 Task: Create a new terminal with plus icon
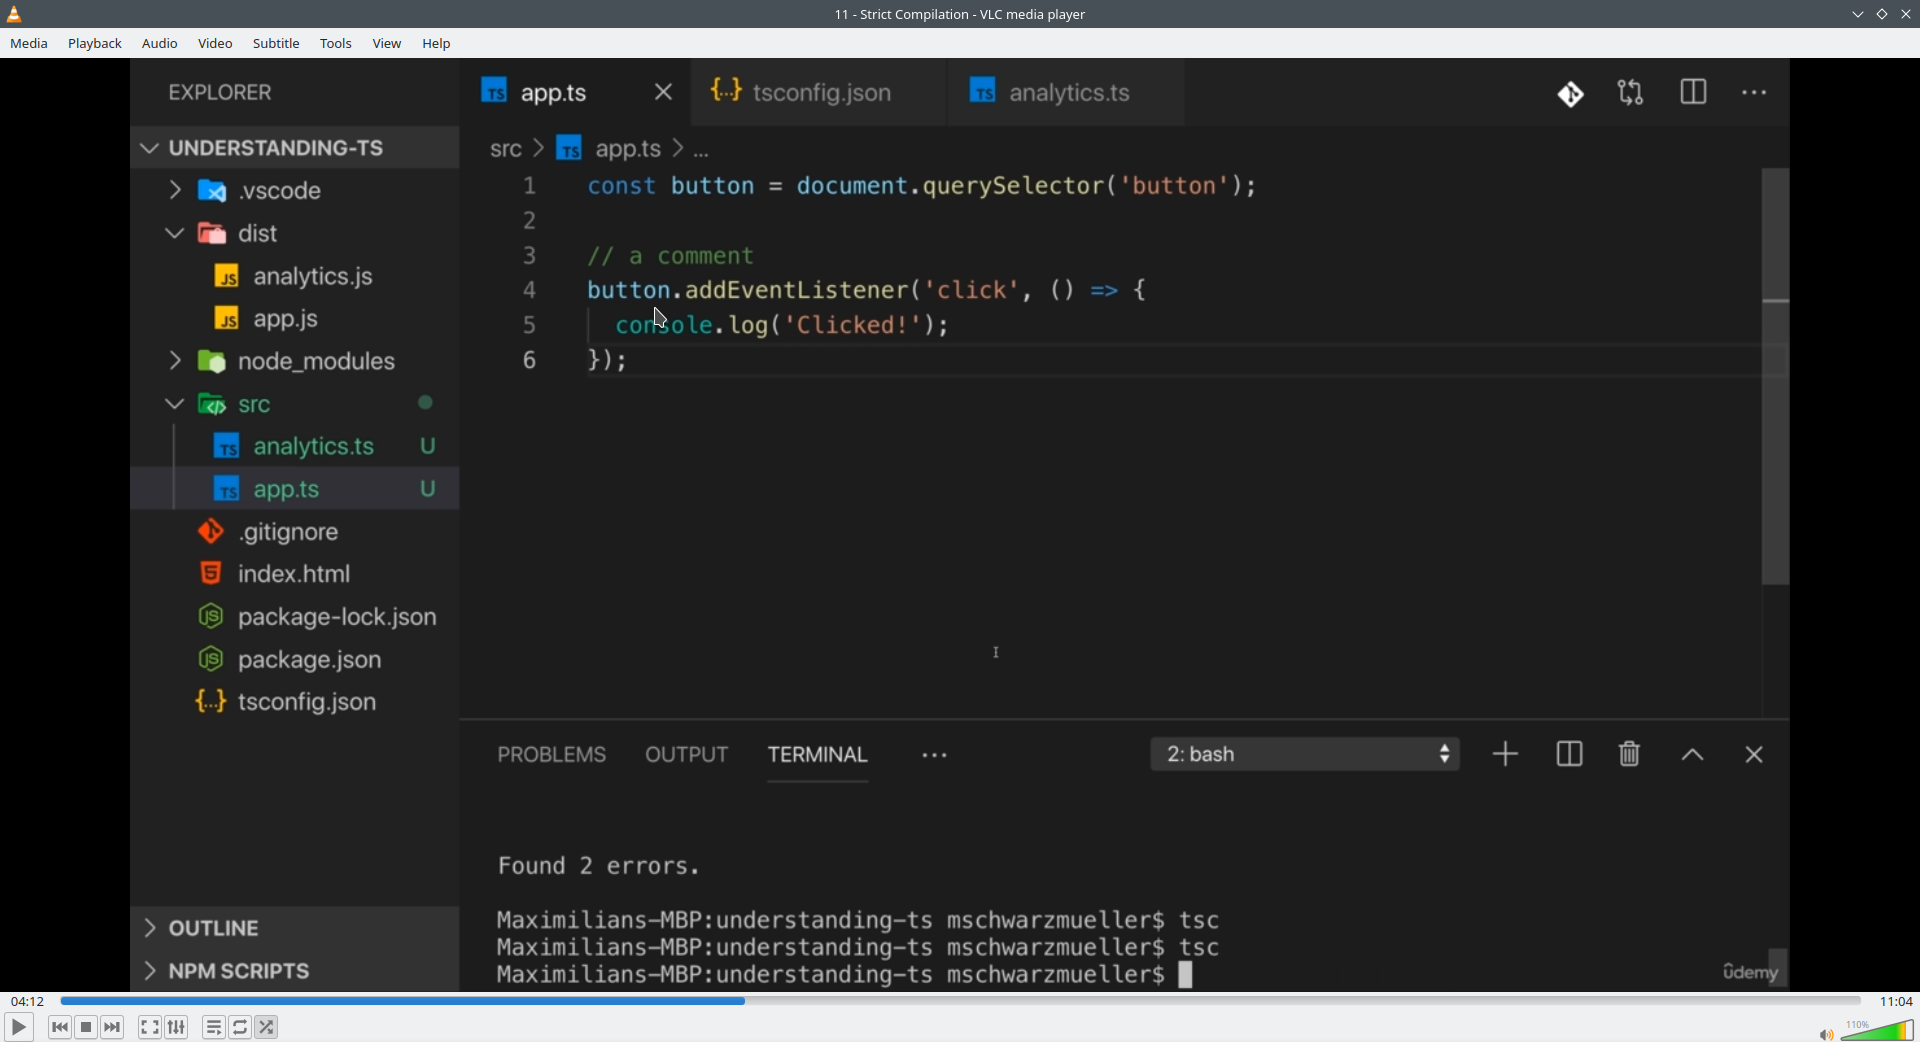click(1506, 755)
